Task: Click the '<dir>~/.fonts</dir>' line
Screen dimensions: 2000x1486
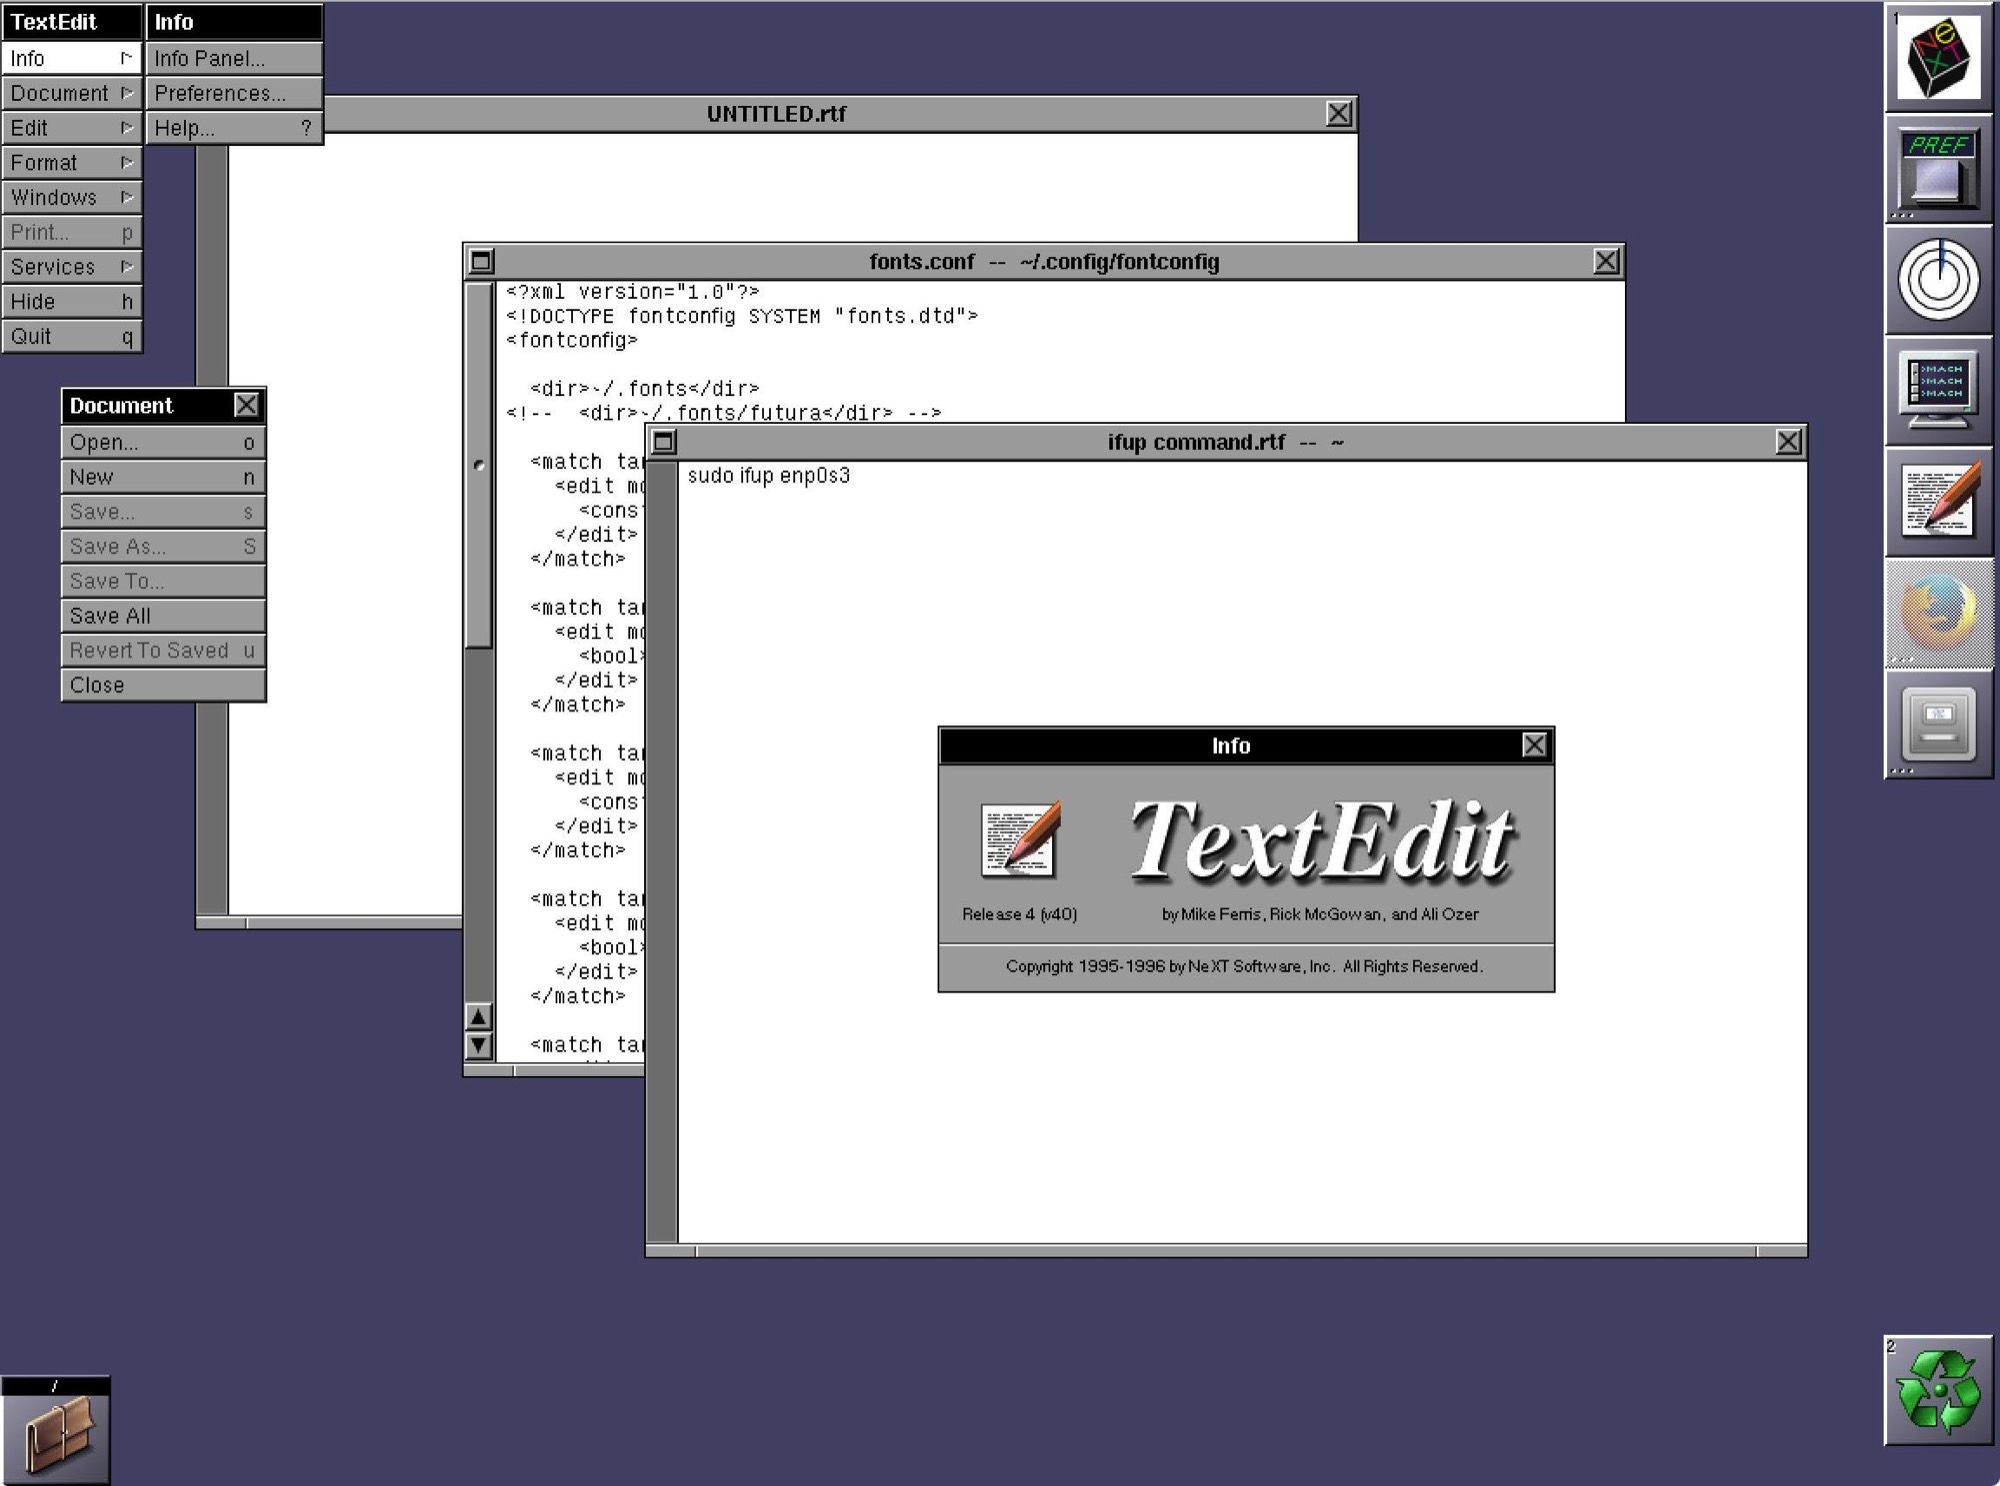Action: click(x=644, y=388)
